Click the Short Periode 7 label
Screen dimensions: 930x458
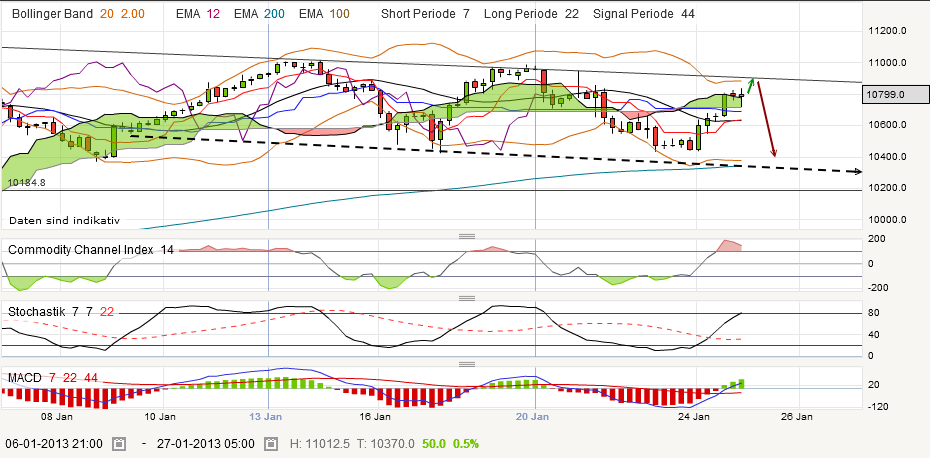(425, 14)
